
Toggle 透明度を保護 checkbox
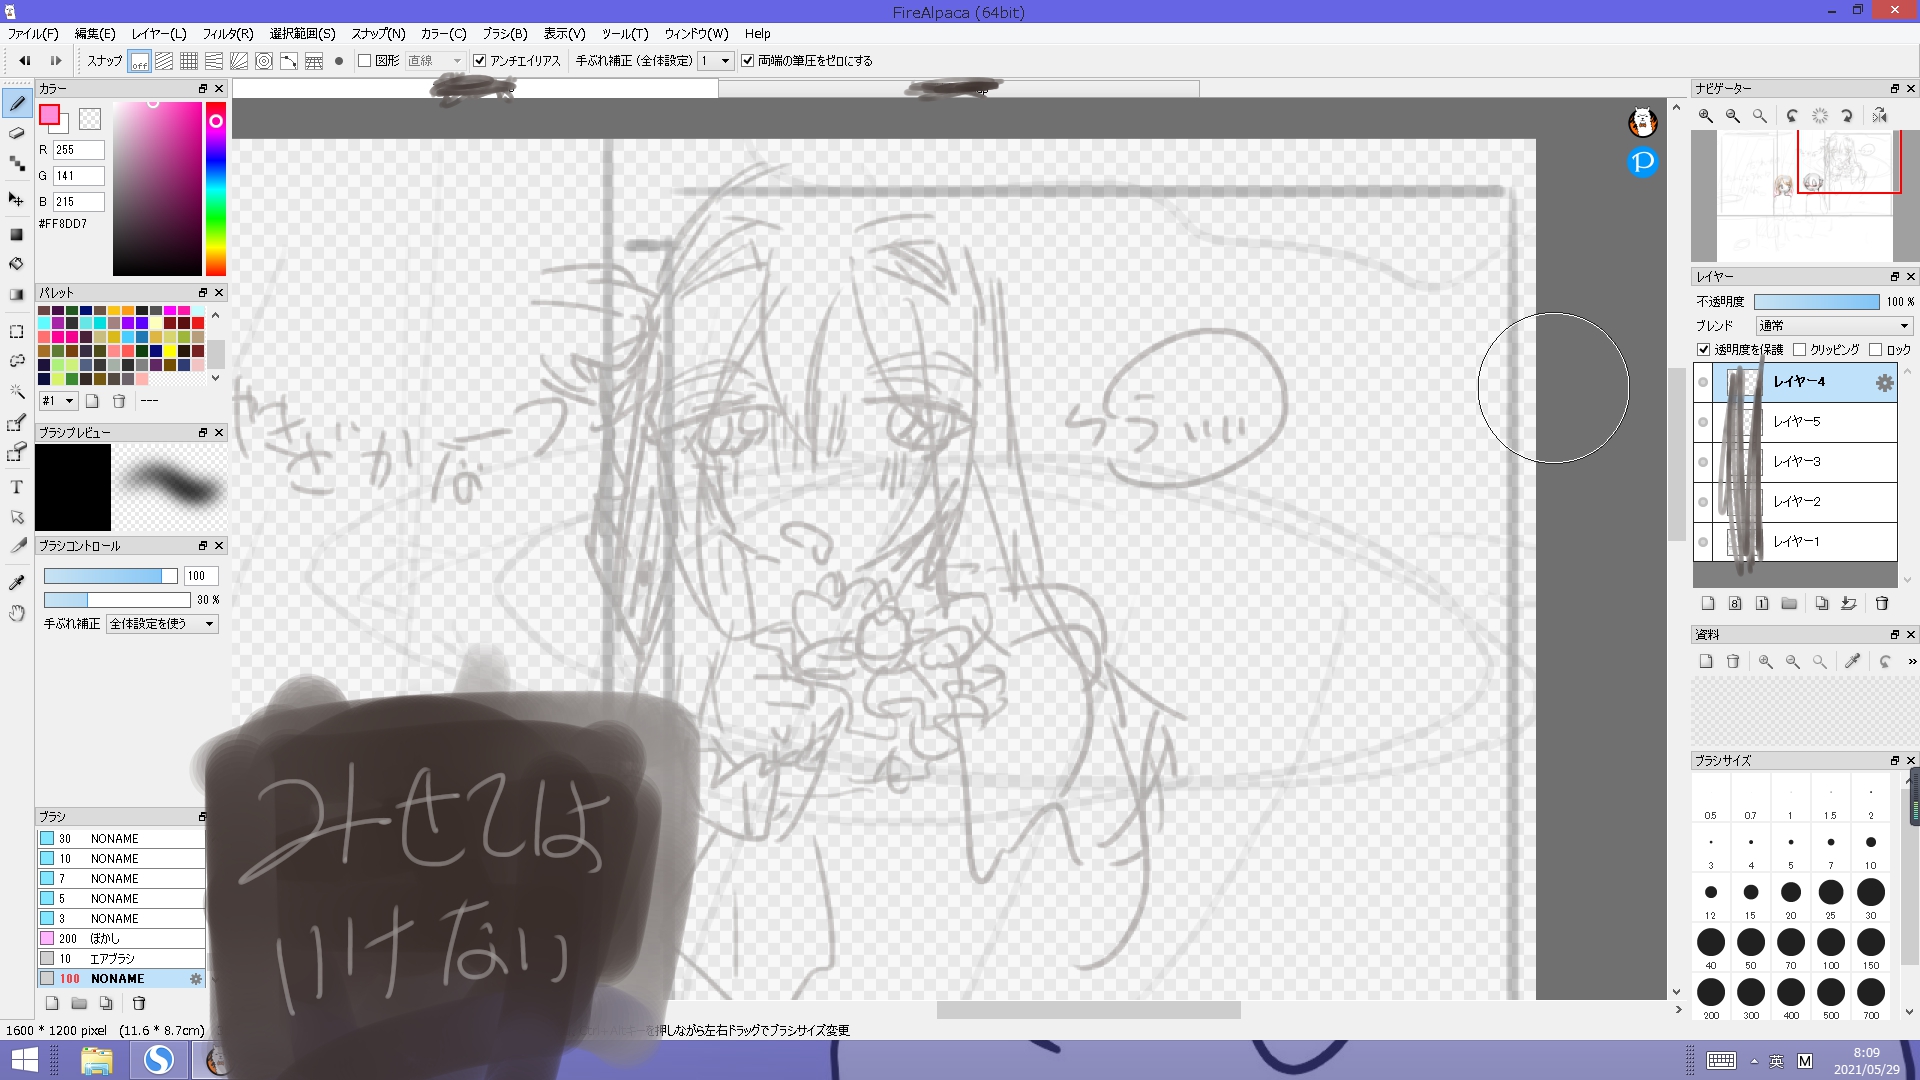(1704, 350)
